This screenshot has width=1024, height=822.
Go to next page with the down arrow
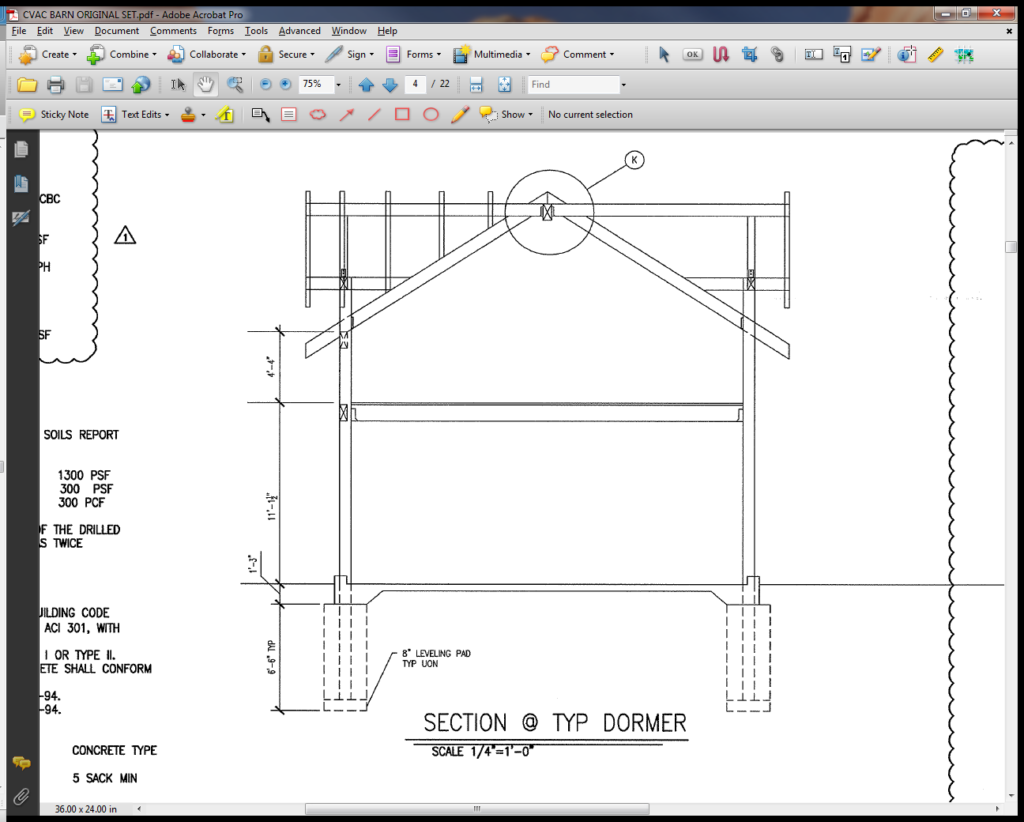pos(390,84)
